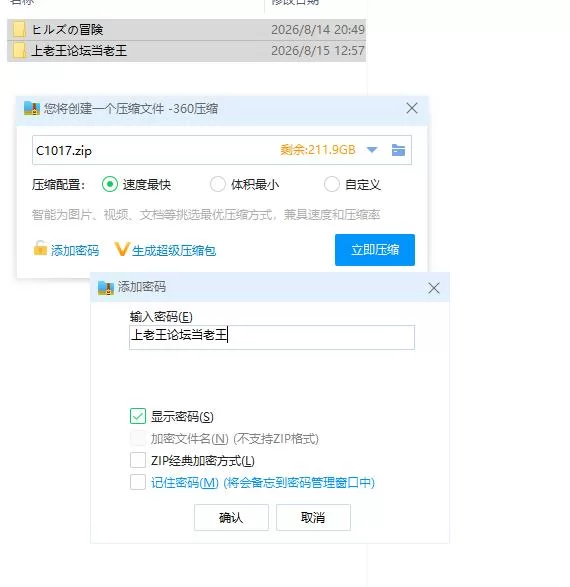The width and height of the screenshot is (570, 587).
Task: Toggle the disabled 加密文件名(N) checkbox
Action: (x=138, y=438)
